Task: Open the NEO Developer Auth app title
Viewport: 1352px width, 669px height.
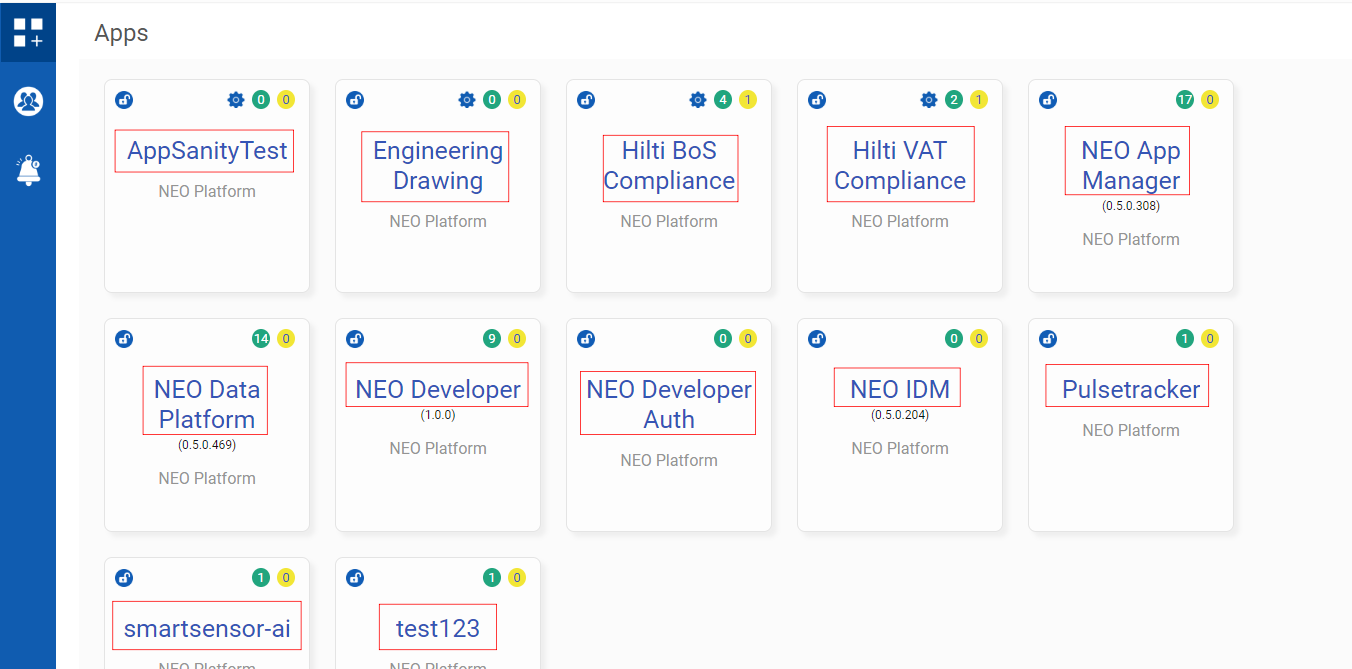Action: pyautogui.click(x=668, y=403)
